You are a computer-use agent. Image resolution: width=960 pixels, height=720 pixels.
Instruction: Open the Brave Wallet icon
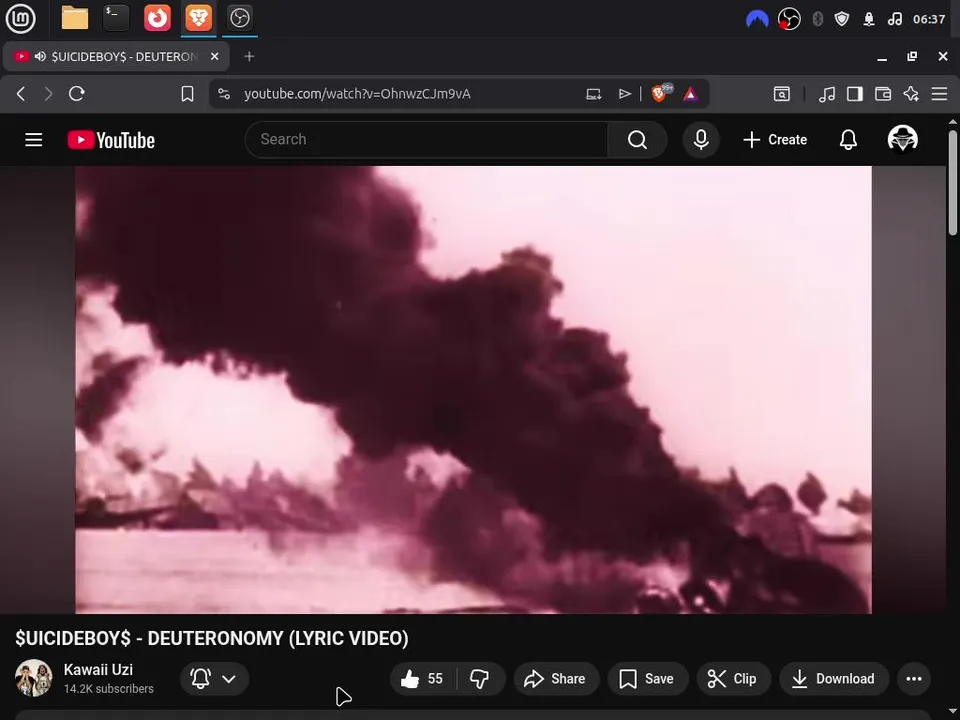(x=883, y=94)
